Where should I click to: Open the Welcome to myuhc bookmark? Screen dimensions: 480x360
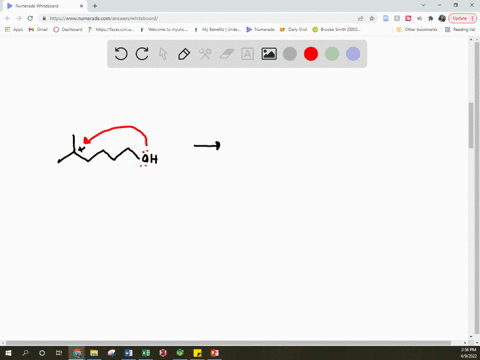click(164, 29)
